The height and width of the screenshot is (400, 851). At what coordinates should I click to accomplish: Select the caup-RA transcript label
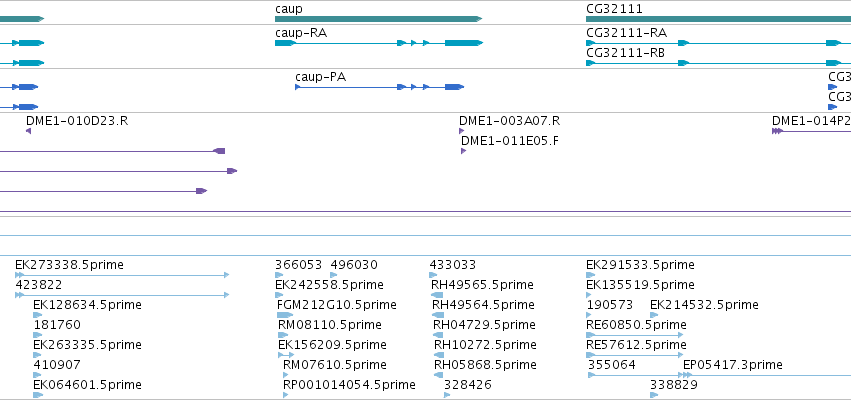click(x=301, y=33)
